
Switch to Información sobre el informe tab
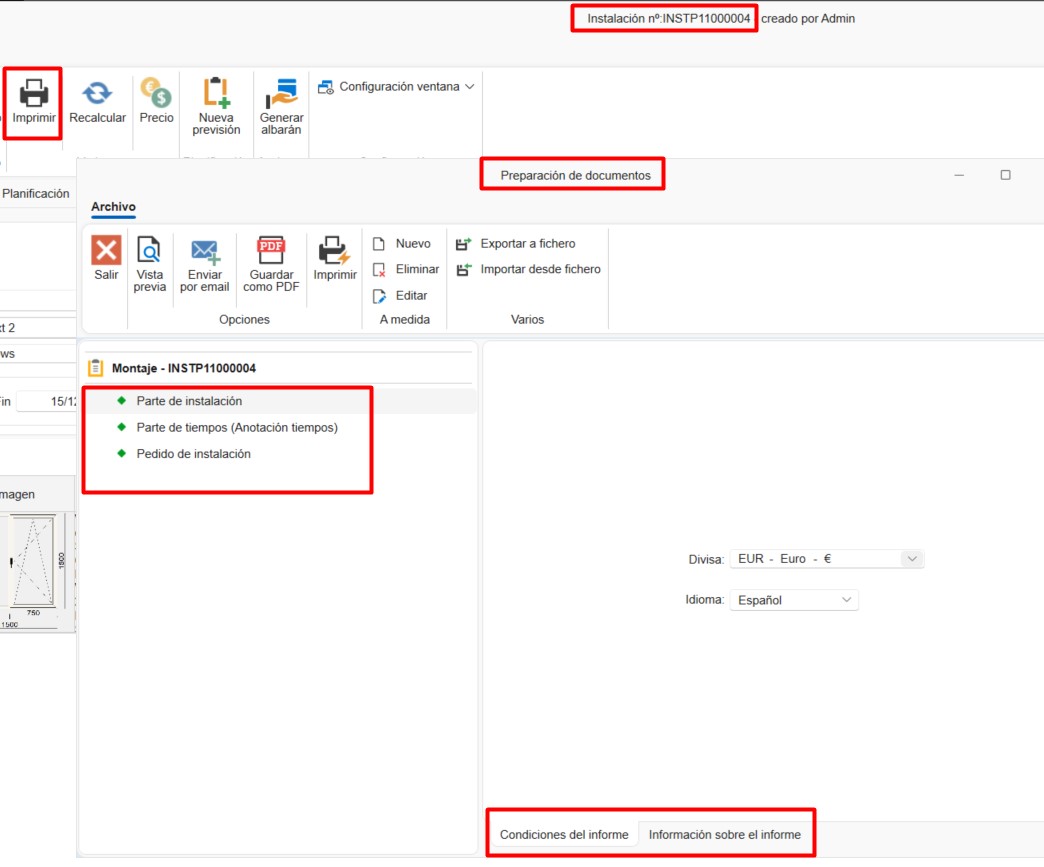[x=724, y=834]
